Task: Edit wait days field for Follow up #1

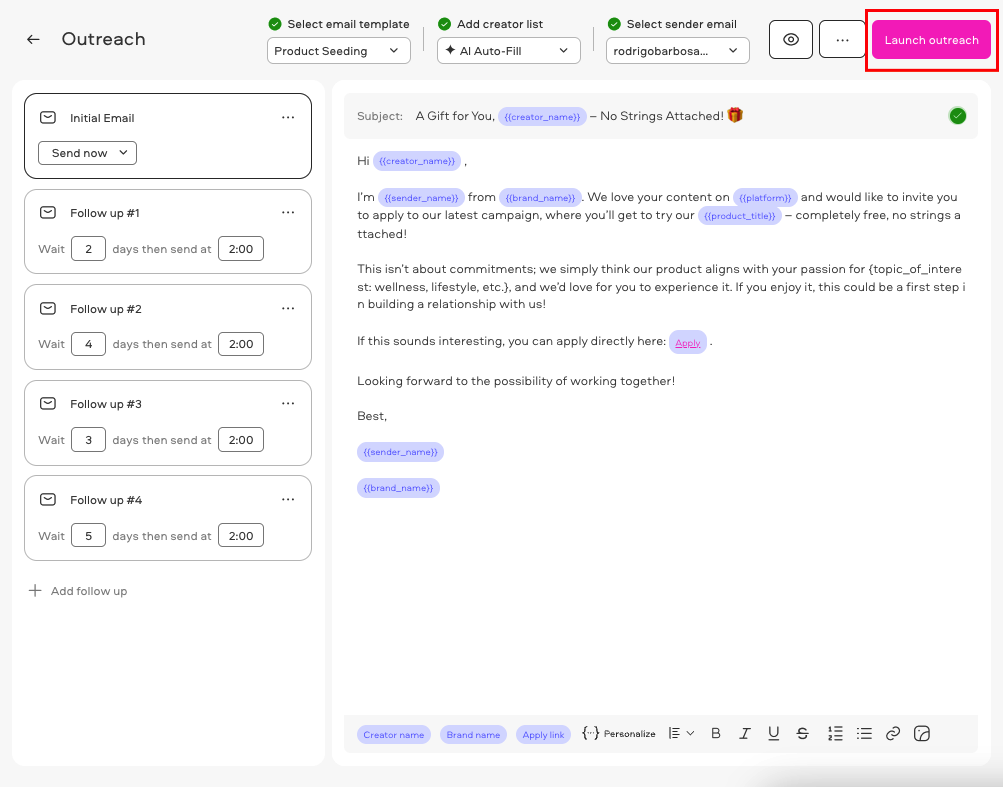Action: 88,249
